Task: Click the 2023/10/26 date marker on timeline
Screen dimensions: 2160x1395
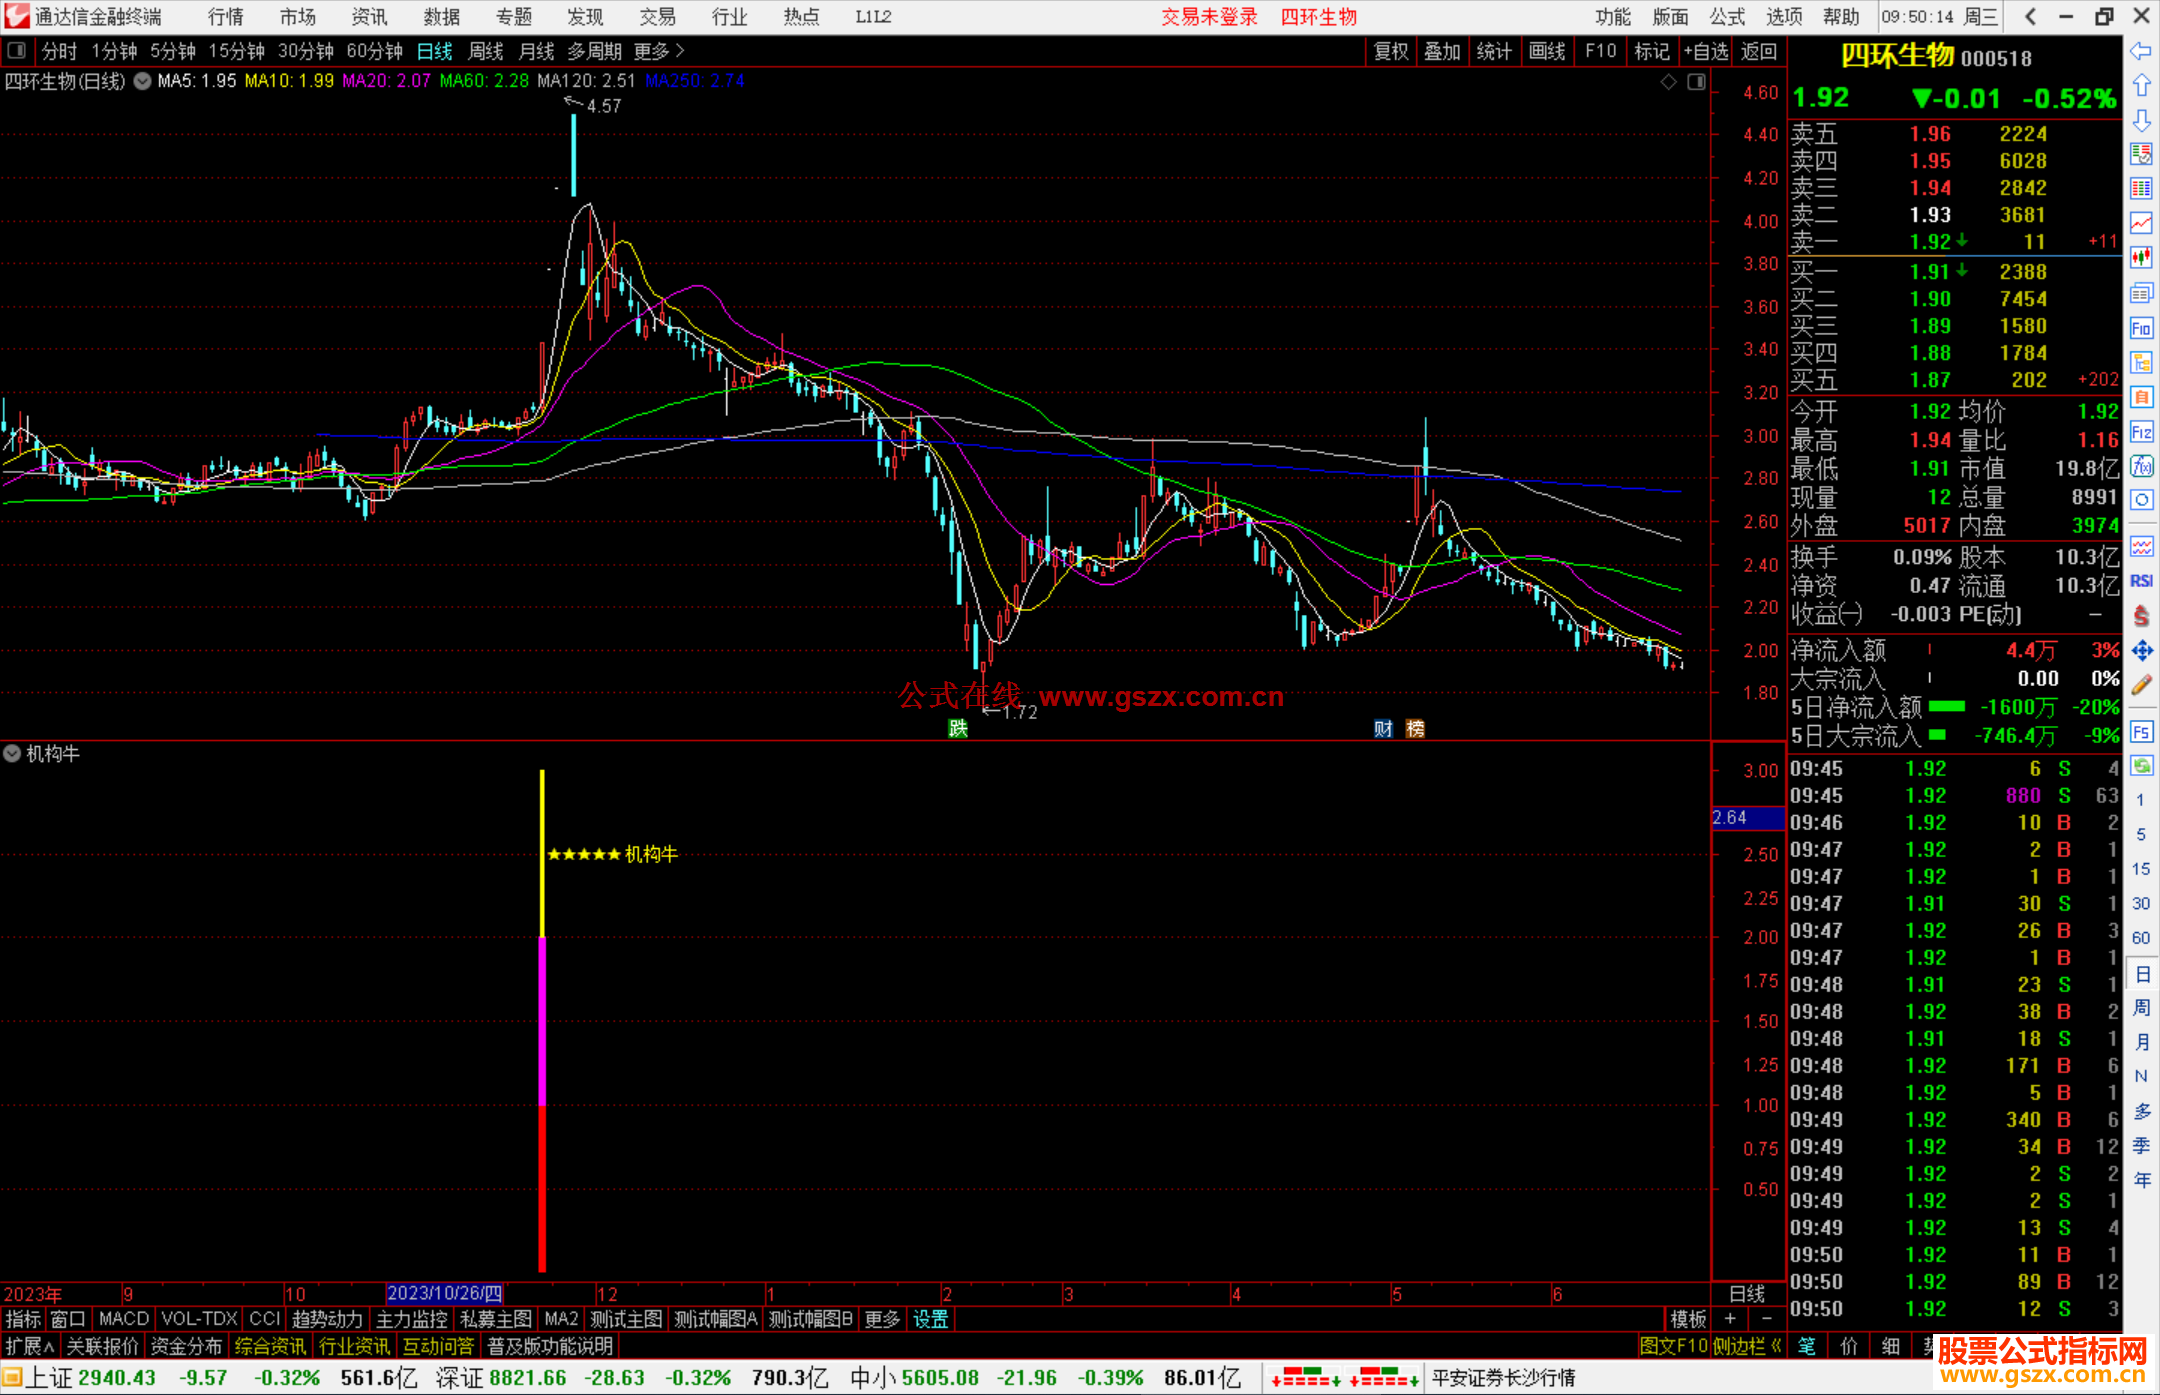Action: pos(444,1294)
